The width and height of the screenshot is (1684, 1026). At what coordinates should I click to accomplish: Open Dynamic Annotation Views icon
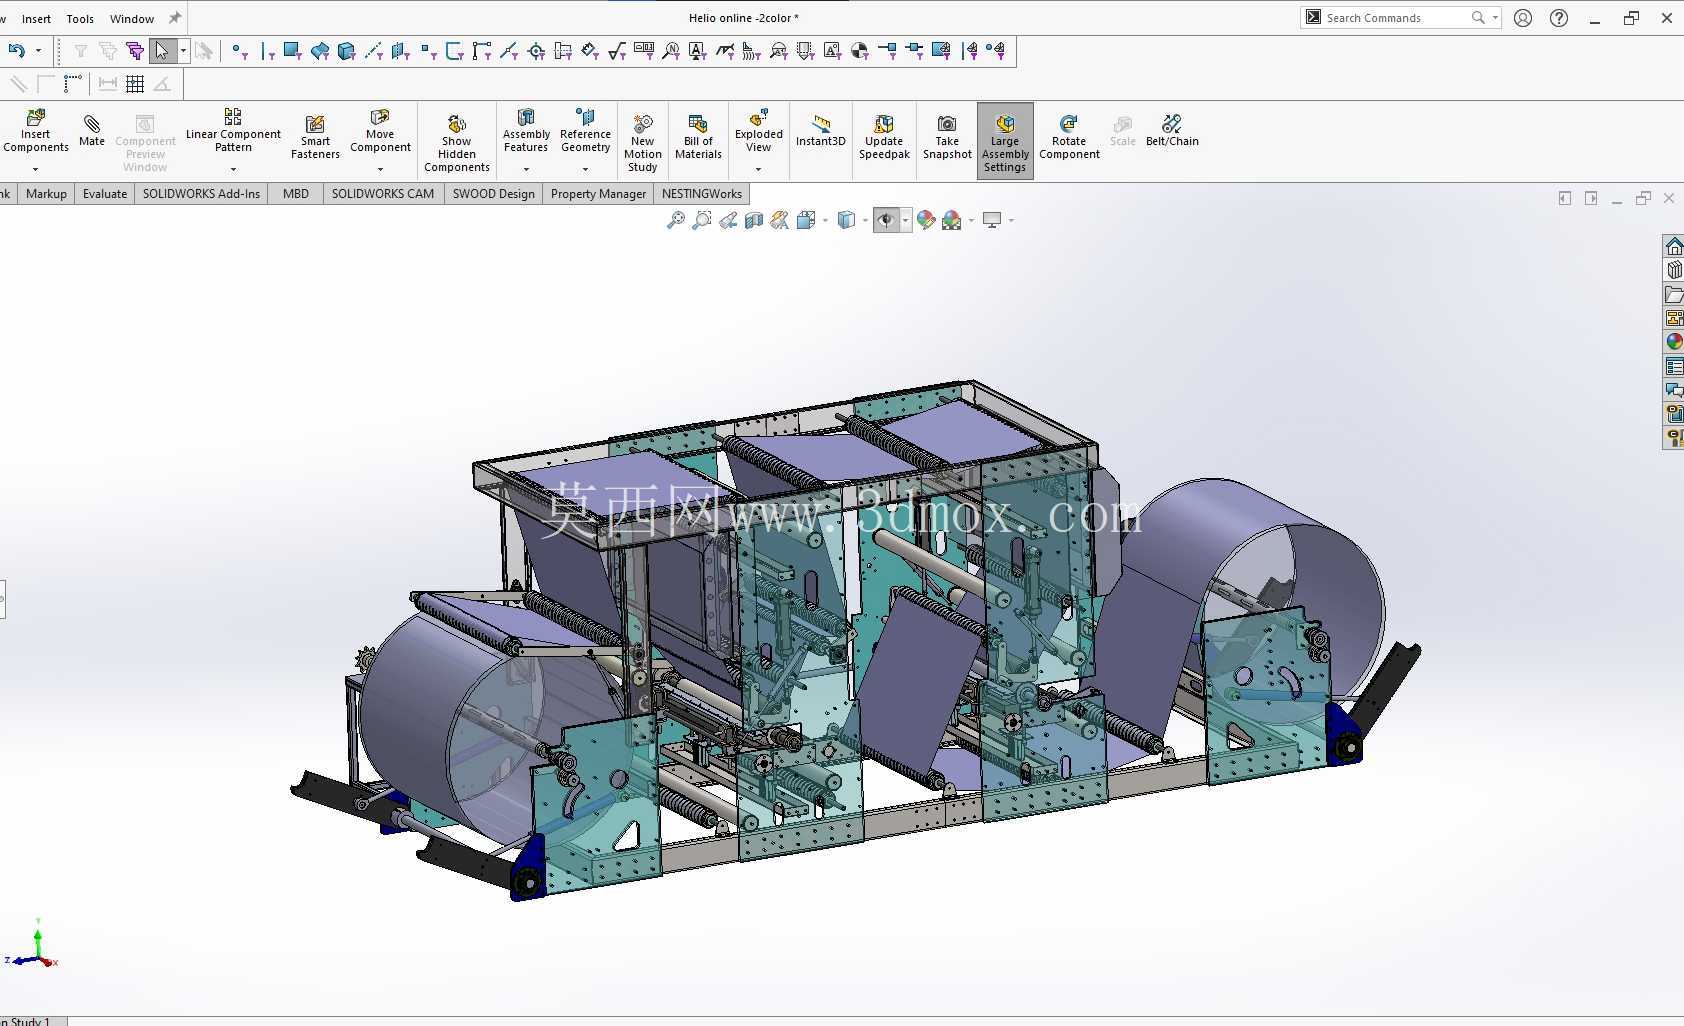tap(780, 220)
